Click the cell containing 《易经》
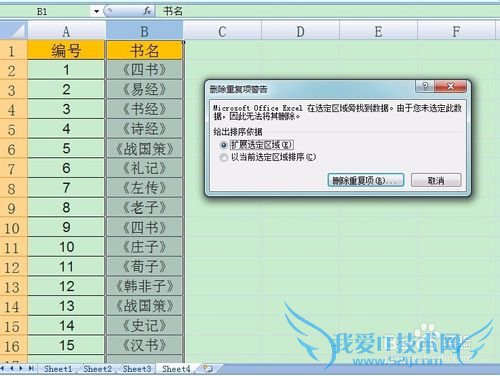Viewport: 500px width, 376px height. coord(144,89)
